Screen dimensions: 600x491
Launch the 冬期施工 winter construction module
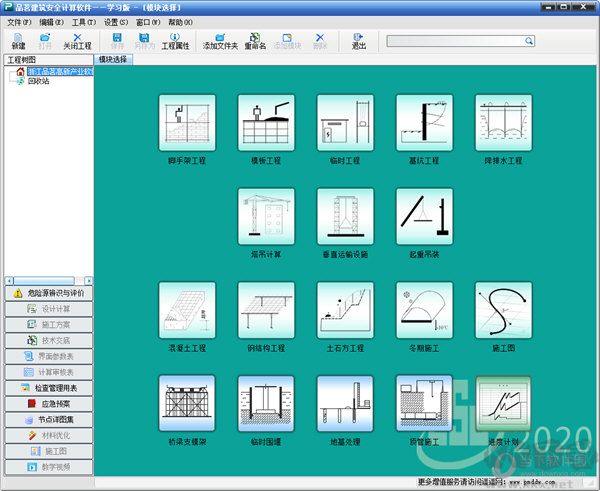425,310
